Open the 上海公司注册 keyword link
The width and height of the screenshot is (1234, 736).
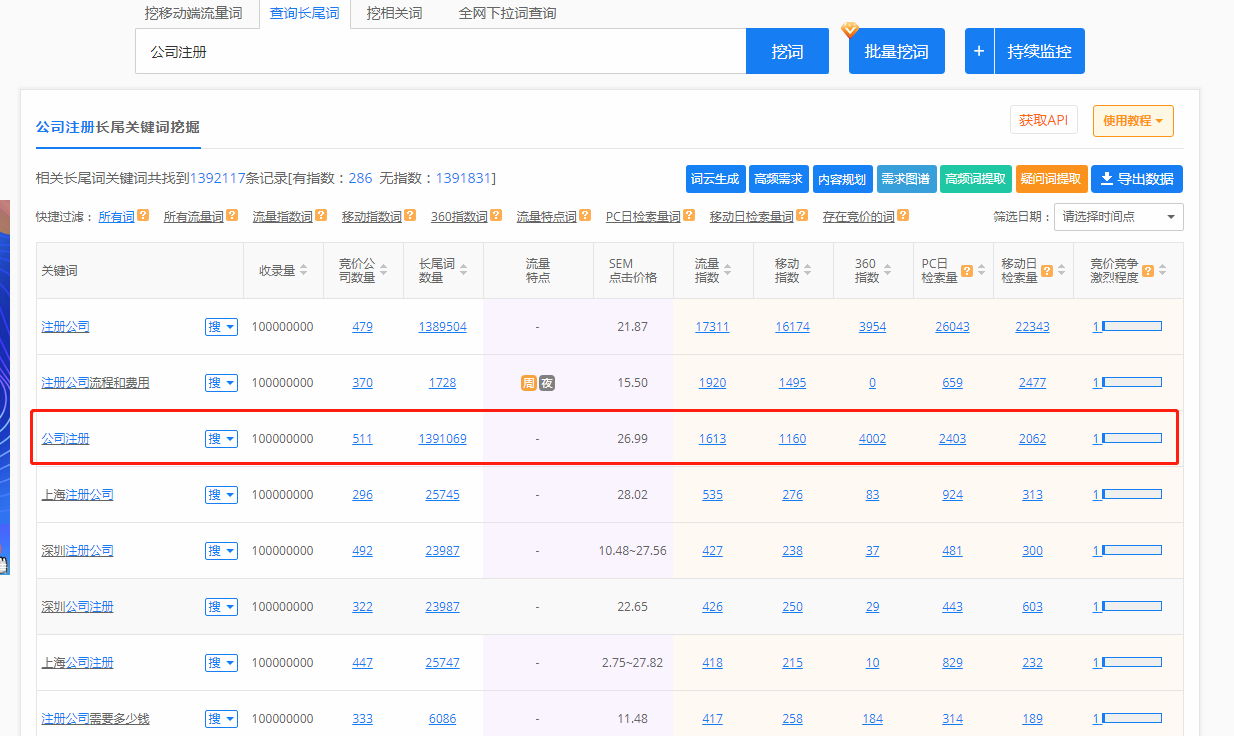tap(77, 663)
